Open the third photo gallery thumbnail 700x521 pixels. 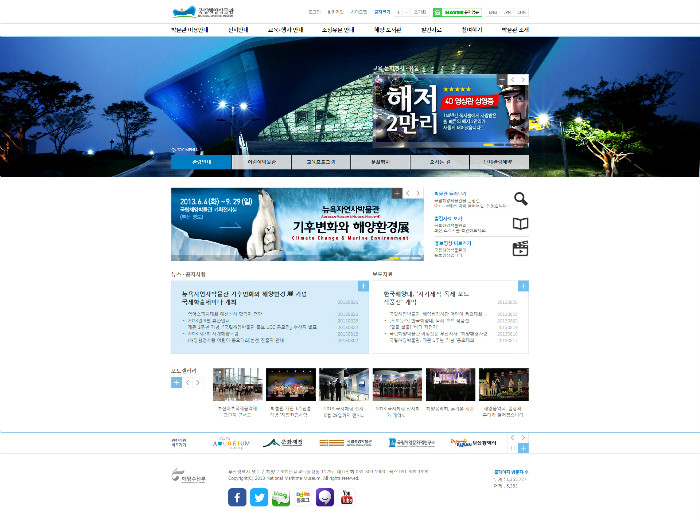[x=344, y=384]
